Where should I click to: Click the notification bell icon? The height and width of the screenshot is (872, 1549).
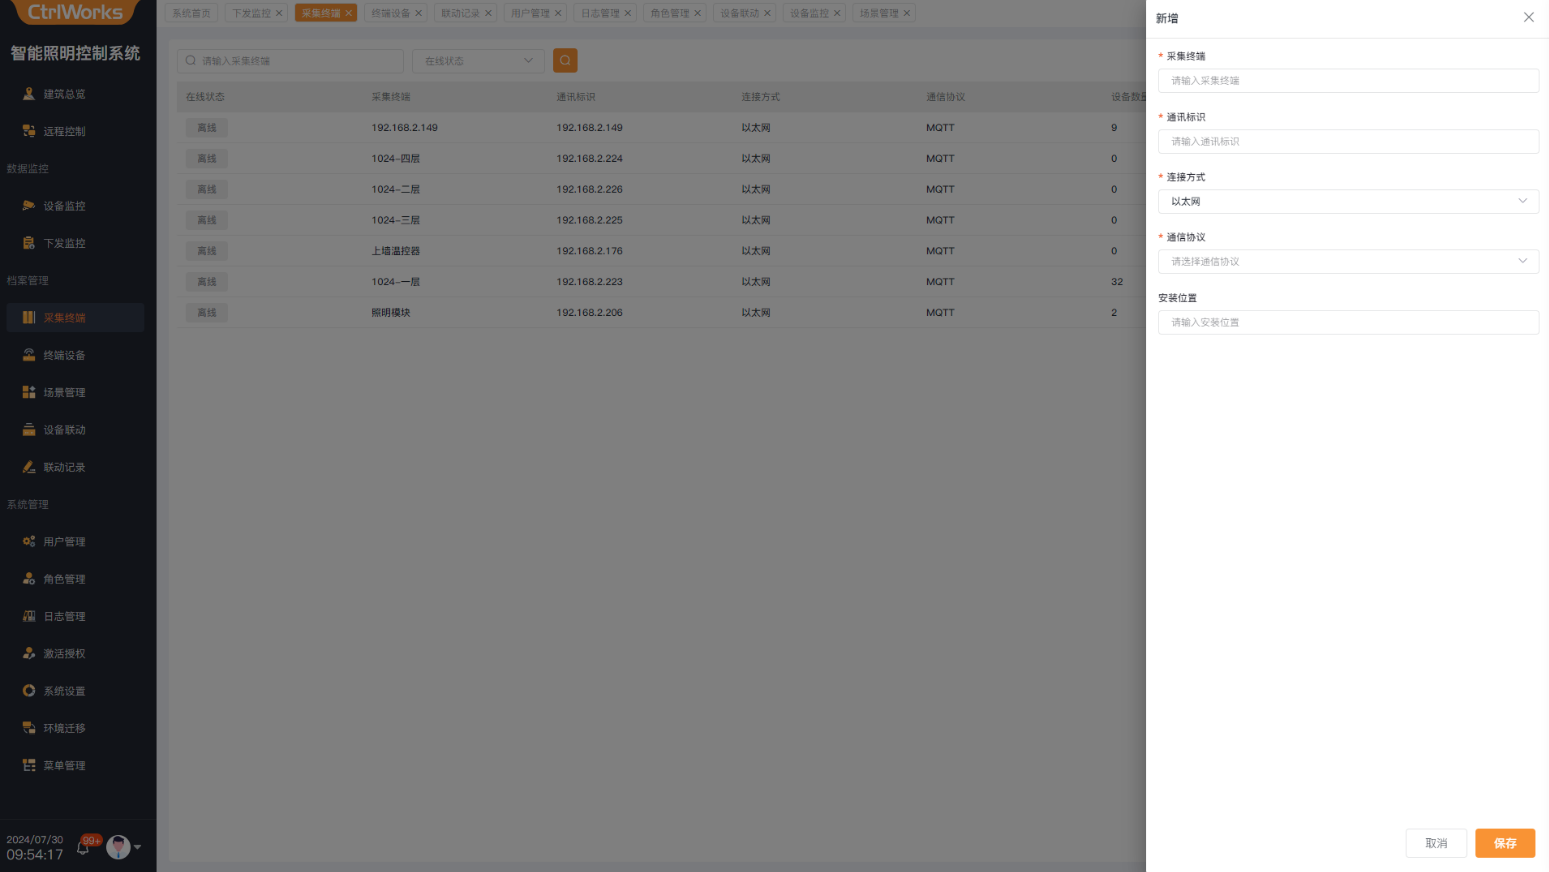tap(83, 848)
